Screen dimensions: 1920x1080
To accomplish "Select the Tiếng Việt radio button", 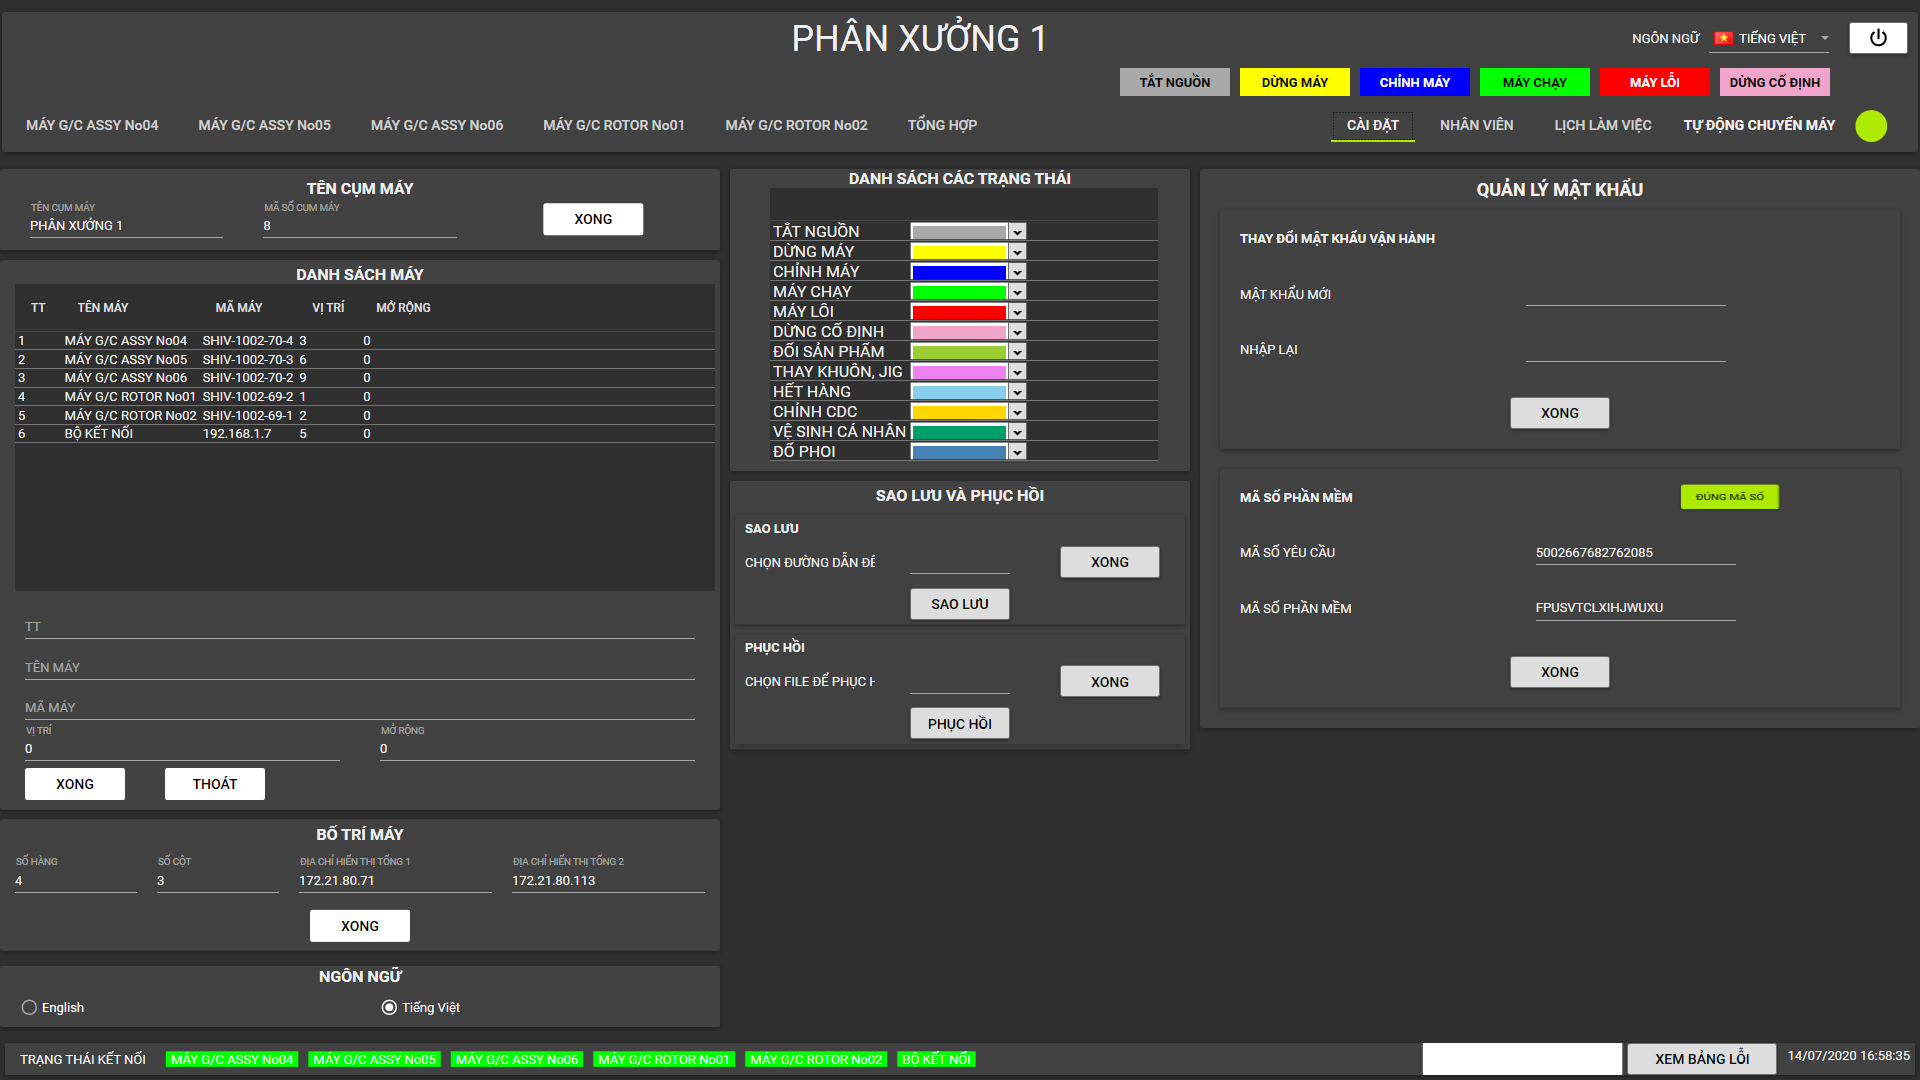I will click(389, 1007).
